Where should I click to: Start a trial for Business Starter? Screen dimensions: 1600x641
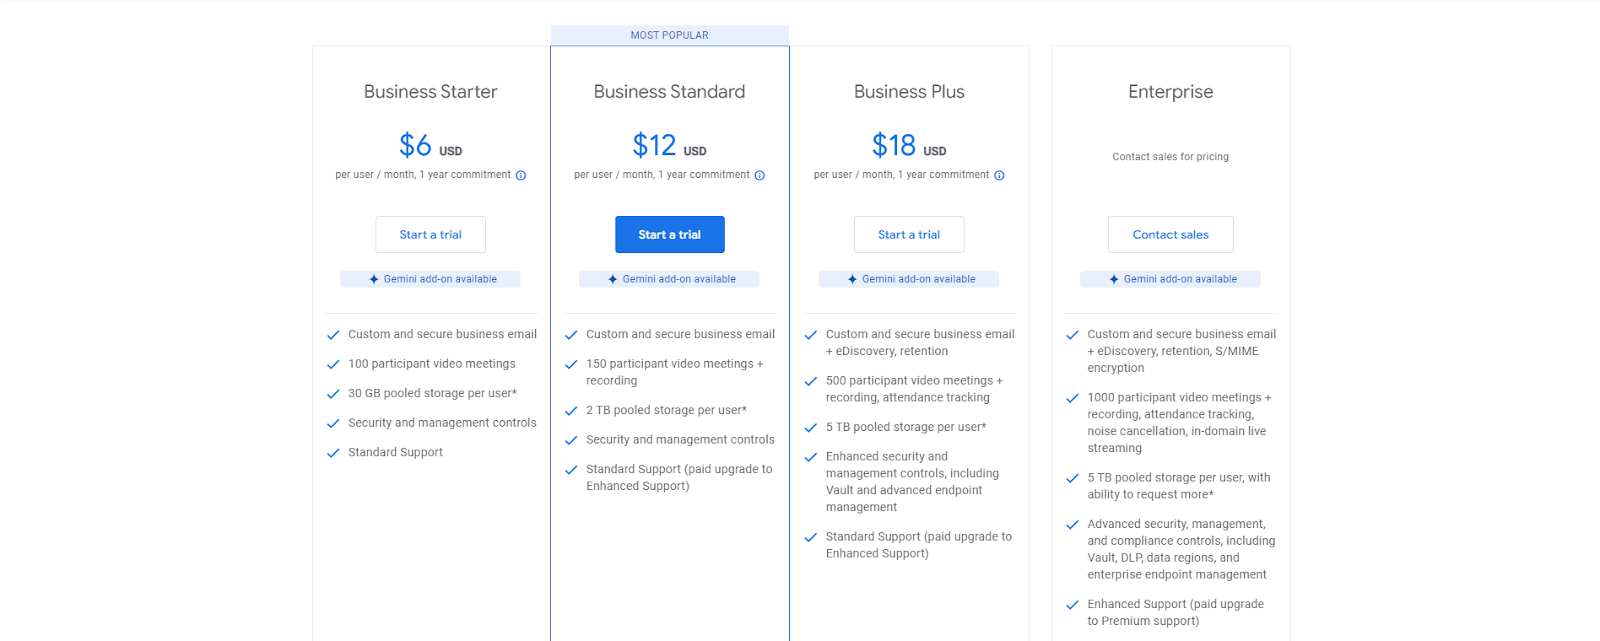click(431, 235)
